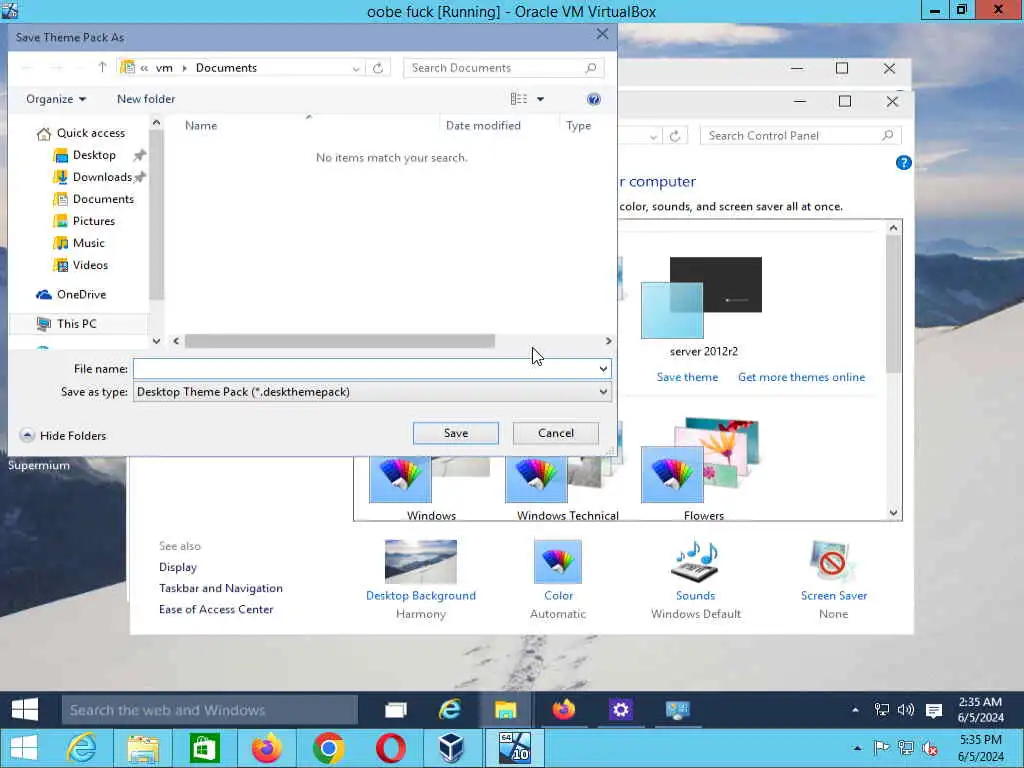The width and height of the screenshot is (1024, 768).
Task: Open the Sounds settings icon
Action: [x=696, y=562]
